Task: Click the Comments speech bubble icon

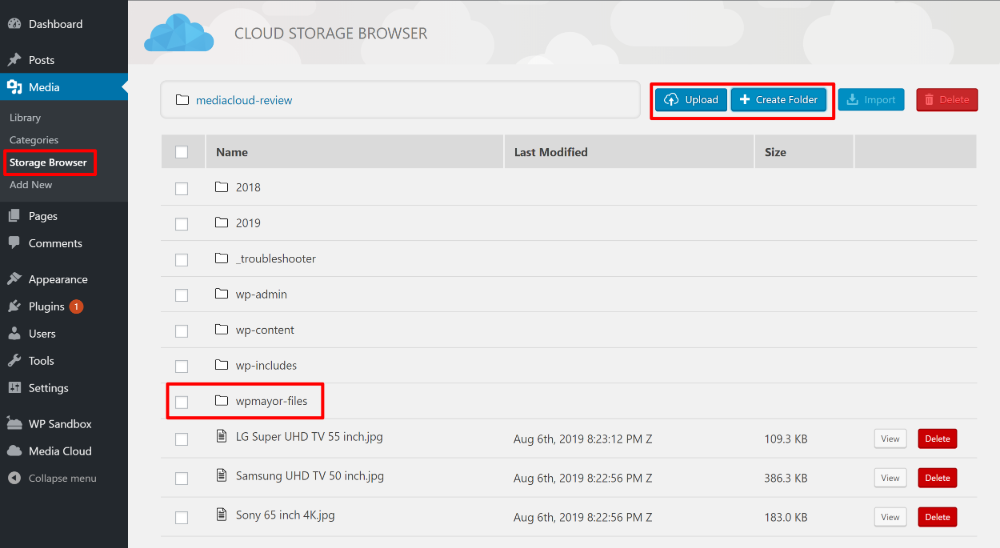Action: point(14,243)
